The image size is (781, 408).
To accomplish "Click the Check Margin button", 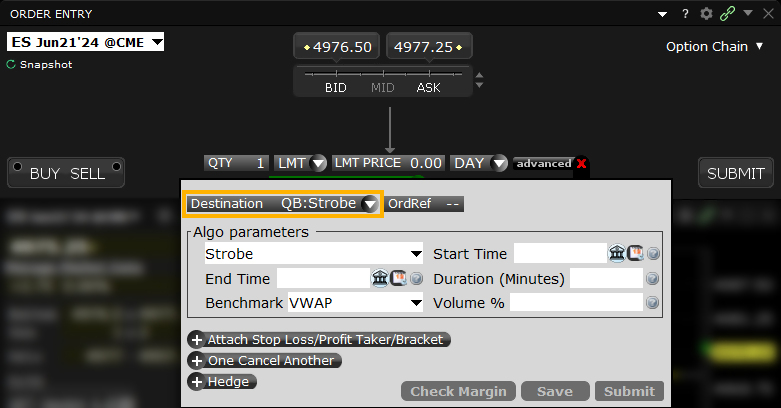I will pos(459,391).
